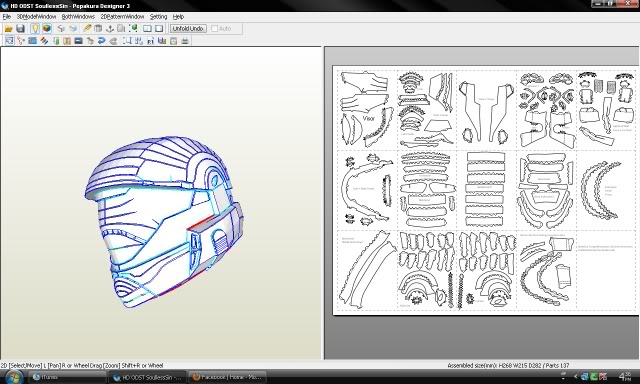
Task: Open the File menu
Action: coord(7,17)
